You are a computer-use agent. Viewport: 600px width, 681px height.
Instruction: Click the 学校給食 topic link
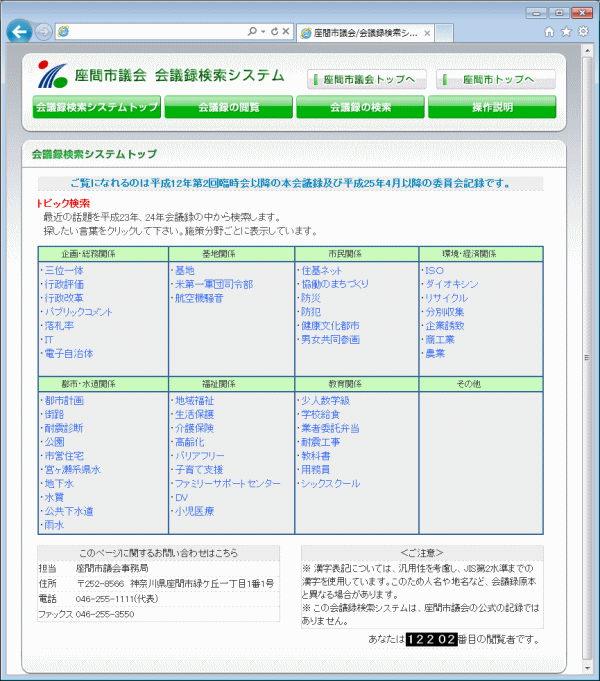point(321,414)
